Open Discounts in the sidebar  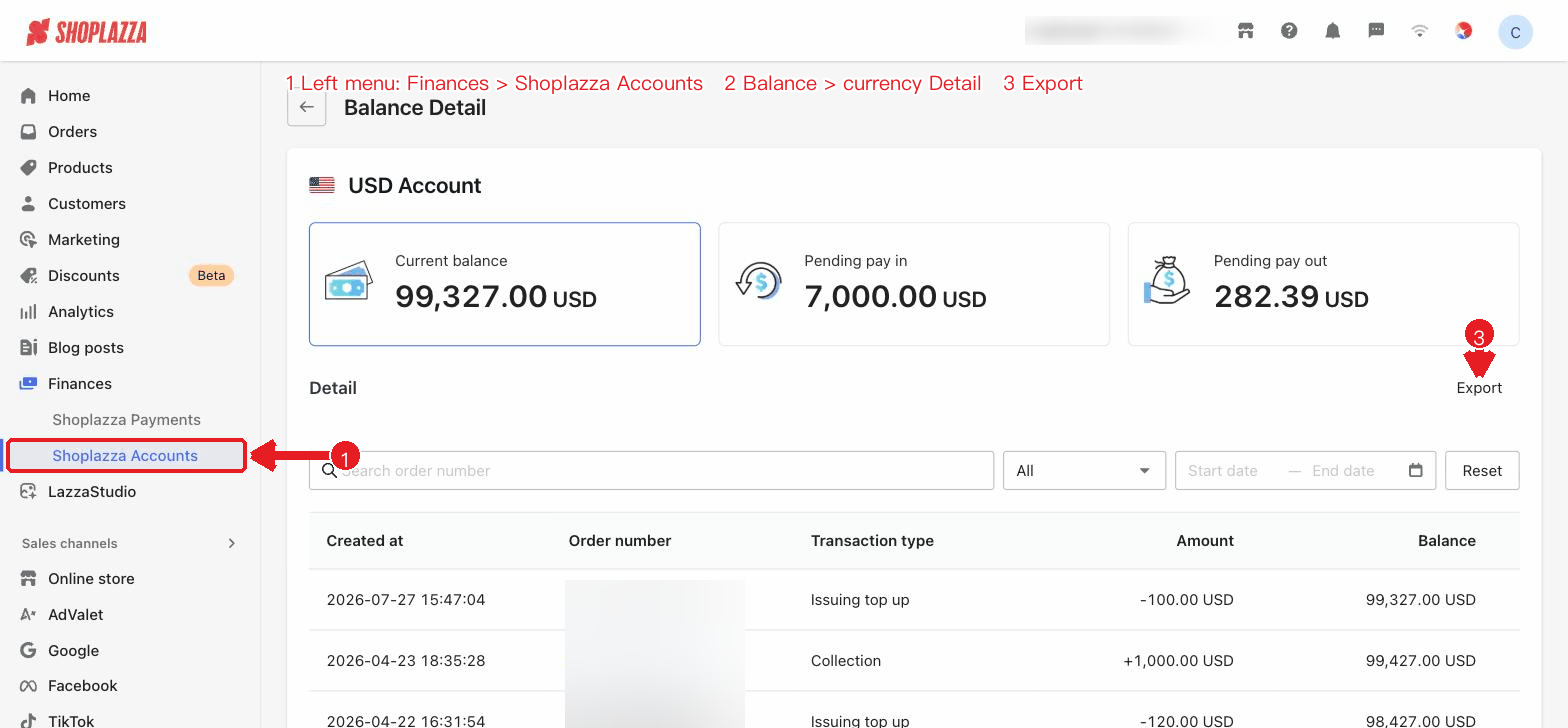tap(84, 276)
